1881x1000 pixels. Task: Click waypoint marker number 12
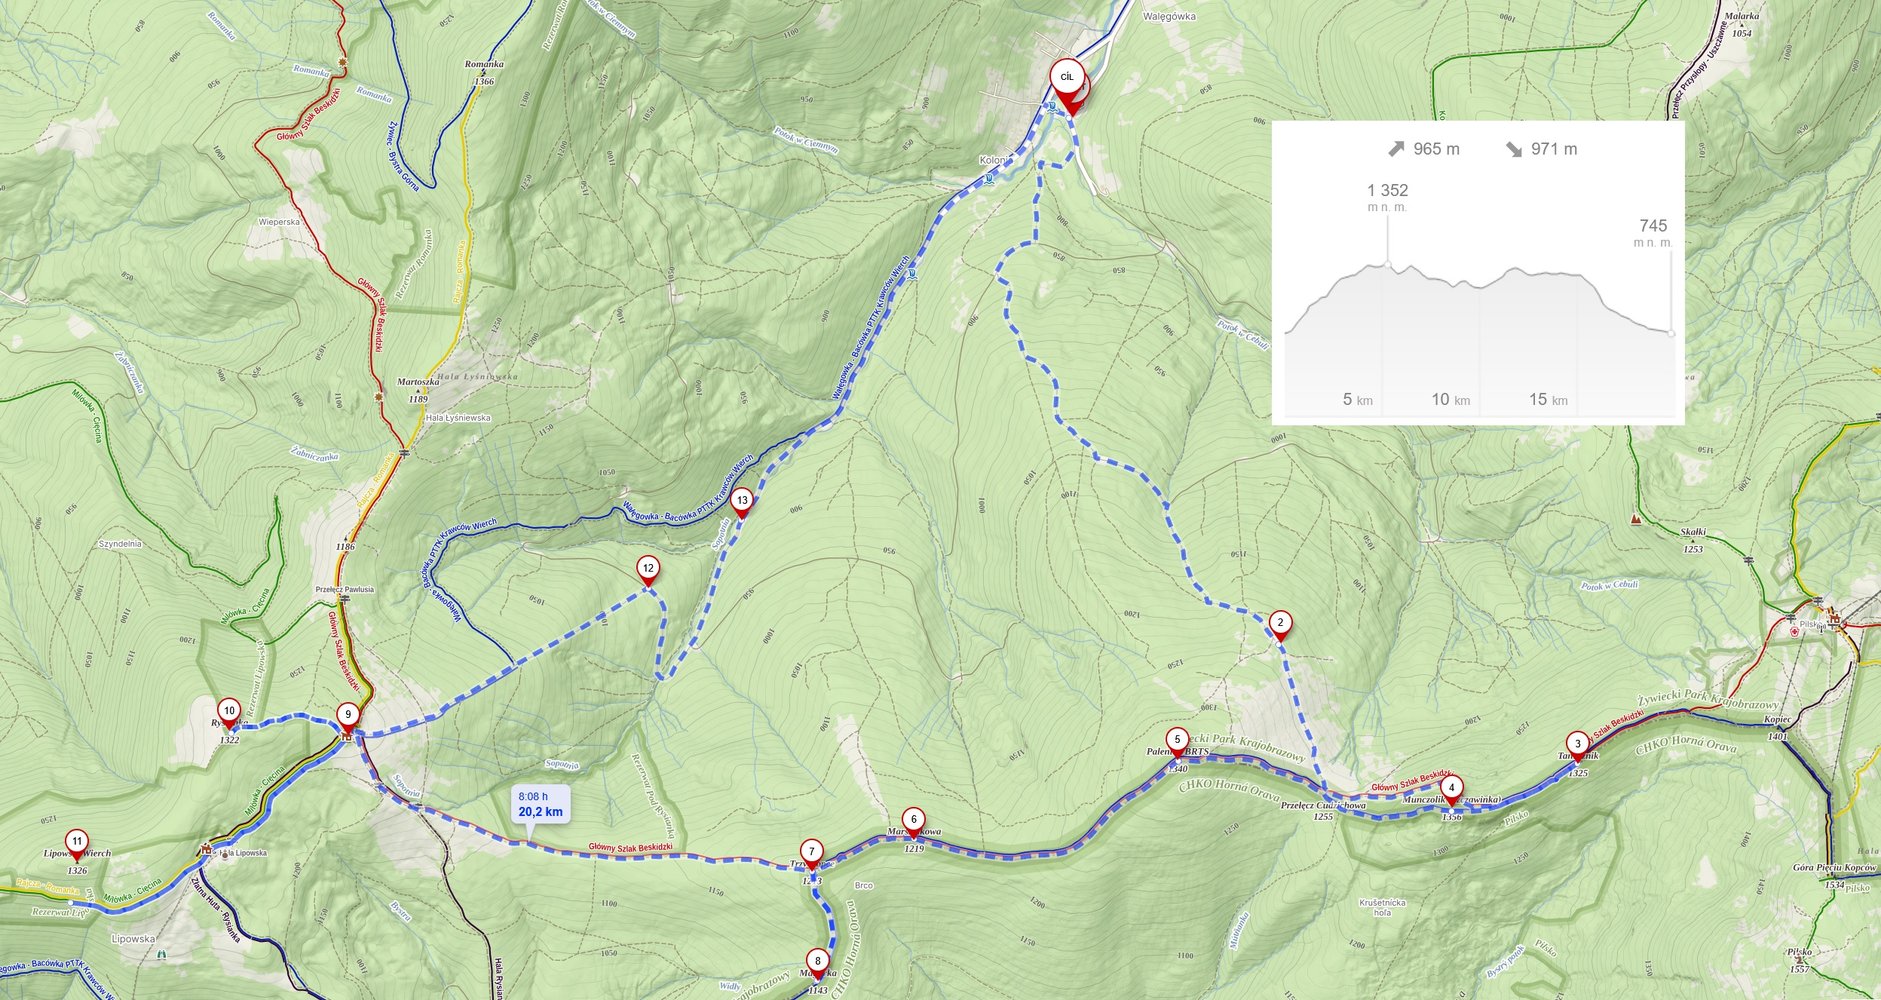648,571
